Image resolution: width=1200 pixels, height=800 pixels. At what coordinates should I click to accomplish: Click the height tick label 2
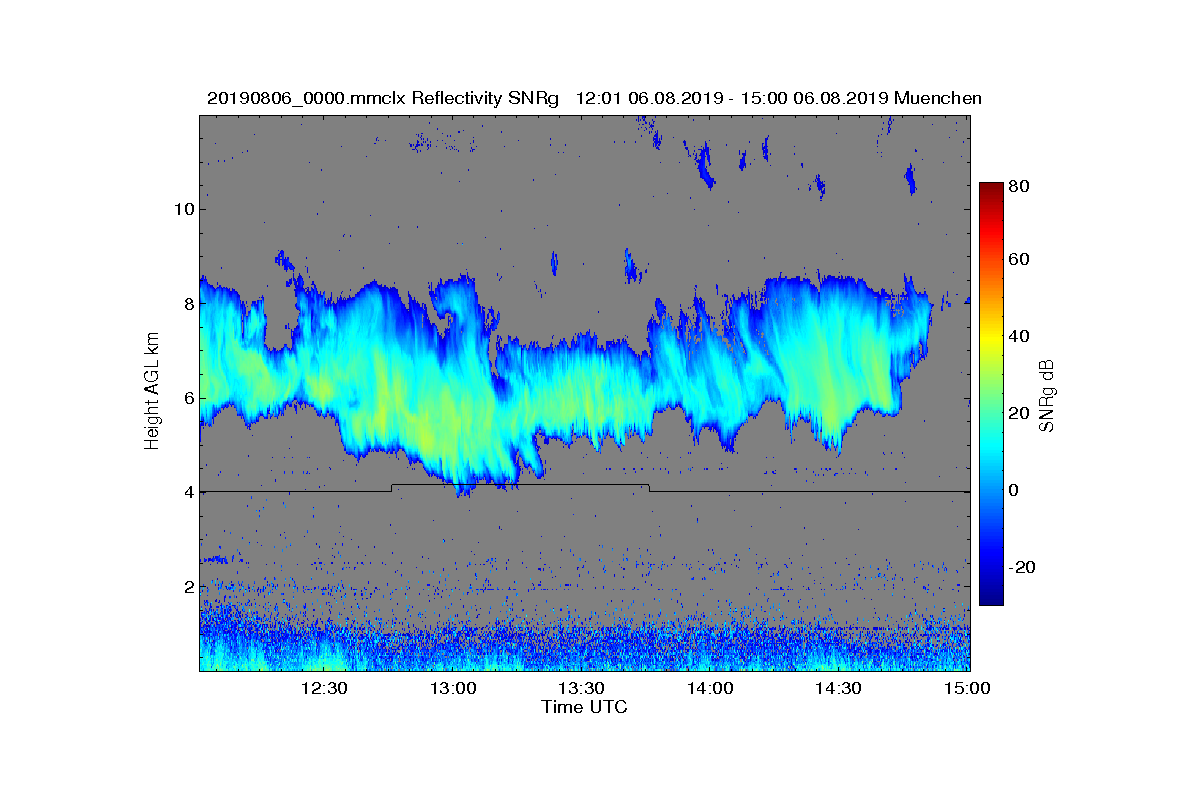(188, 586)
